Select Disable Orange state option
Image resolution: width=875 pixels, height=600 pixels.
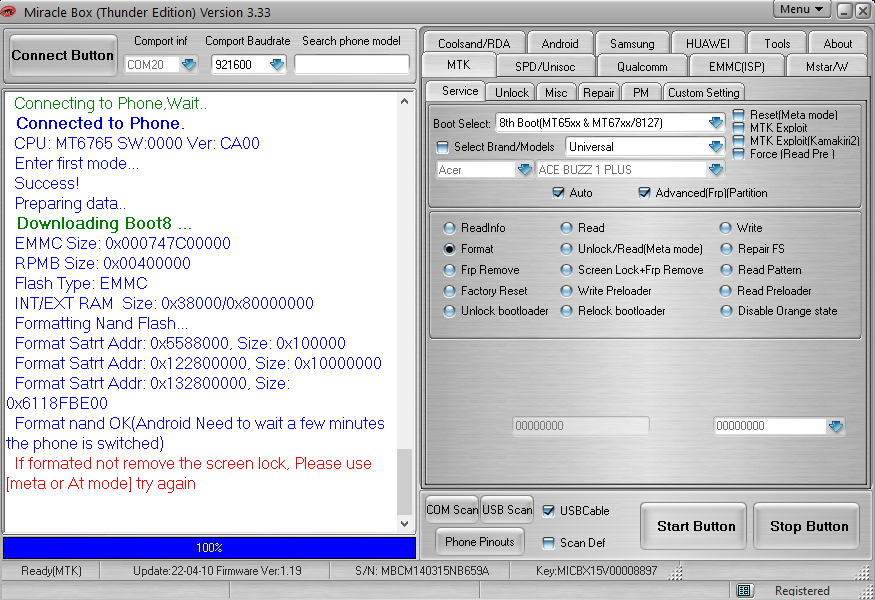(725, 311)
